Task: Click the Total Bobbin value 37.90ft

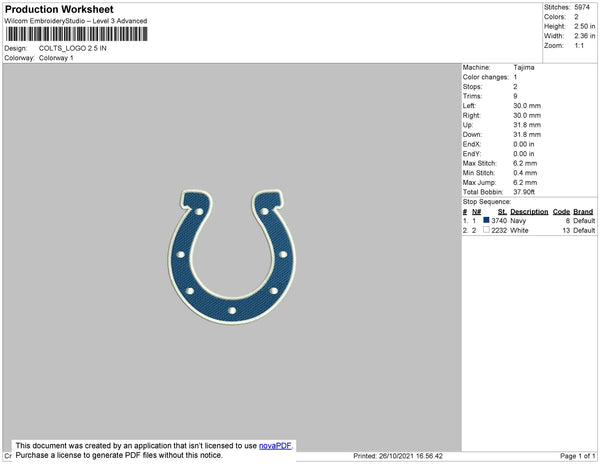Action: 524,192
